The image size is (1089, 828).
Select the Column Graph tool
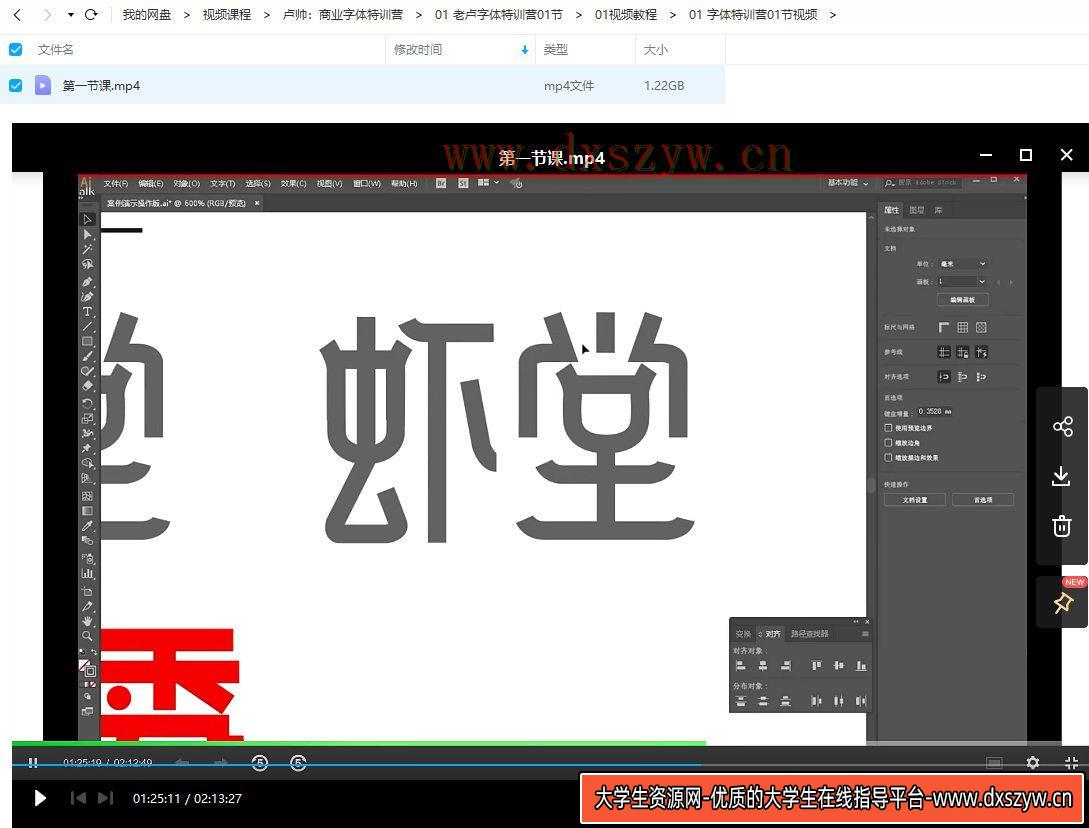[x=88, y=574]
